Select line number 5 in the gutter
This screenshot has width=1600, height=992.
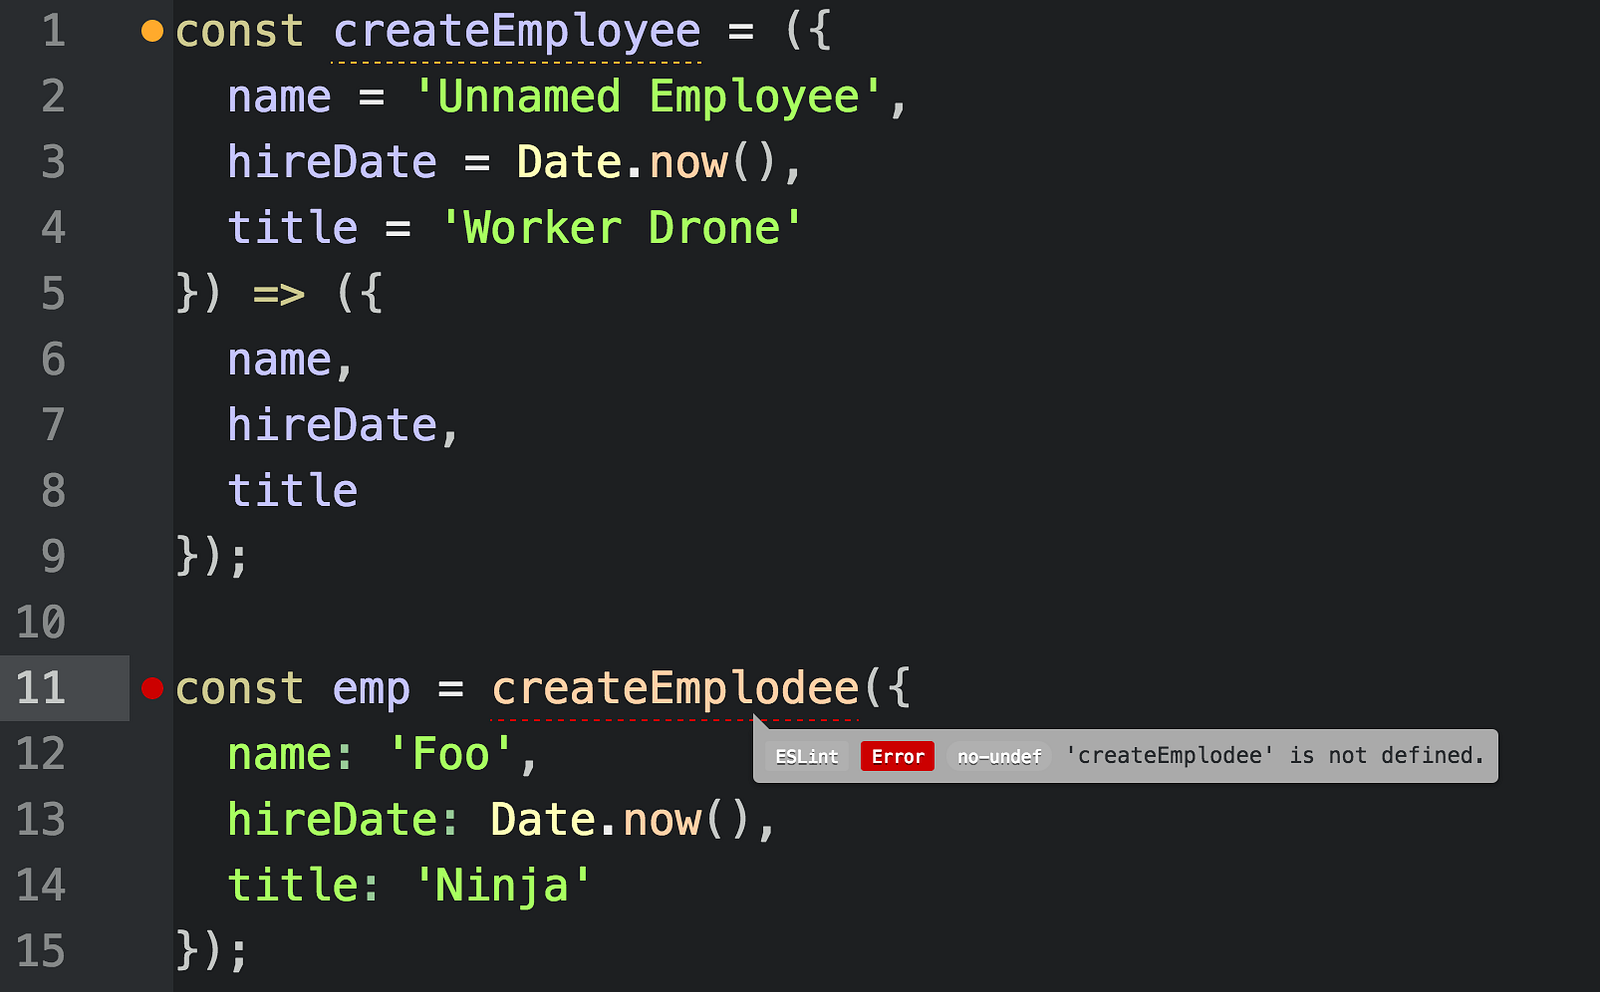coord(53,294)
